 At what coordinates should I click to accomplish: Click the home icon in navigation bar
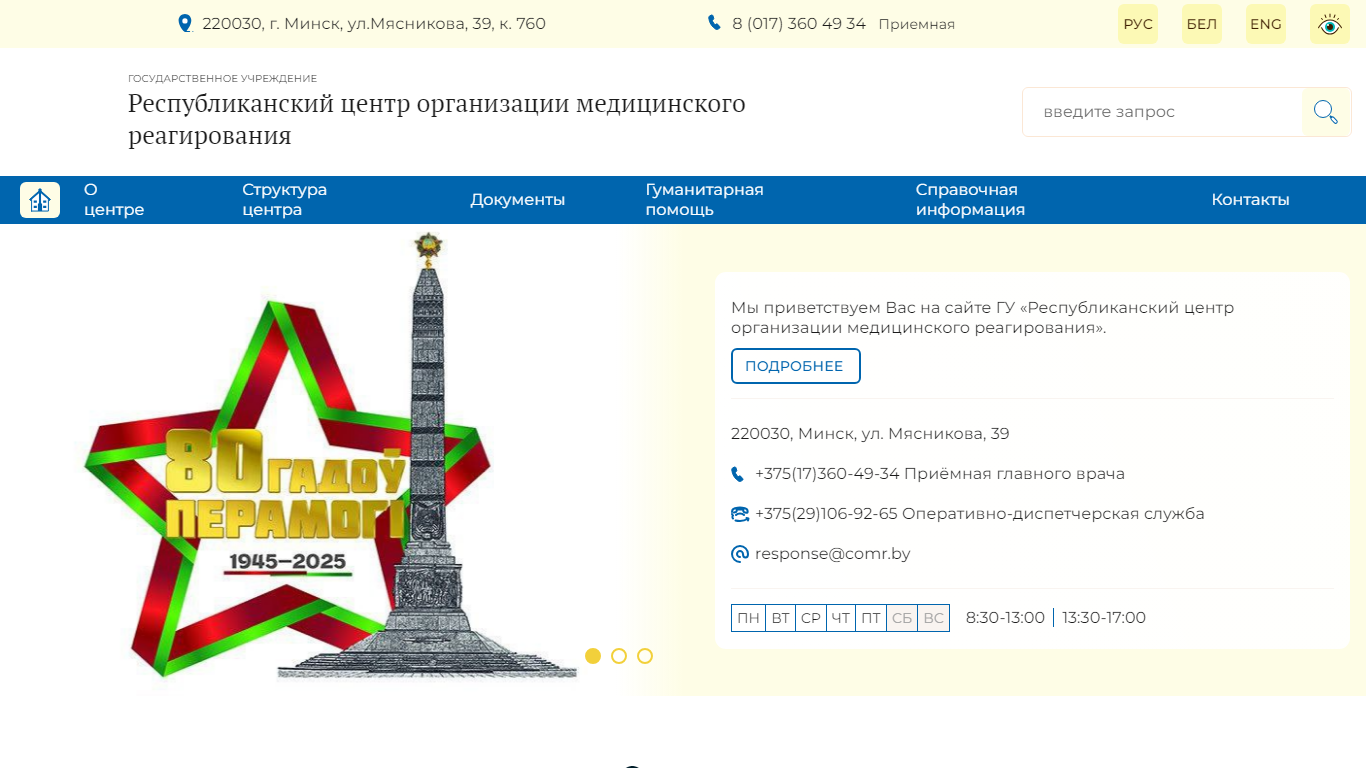tap(40, 200)
